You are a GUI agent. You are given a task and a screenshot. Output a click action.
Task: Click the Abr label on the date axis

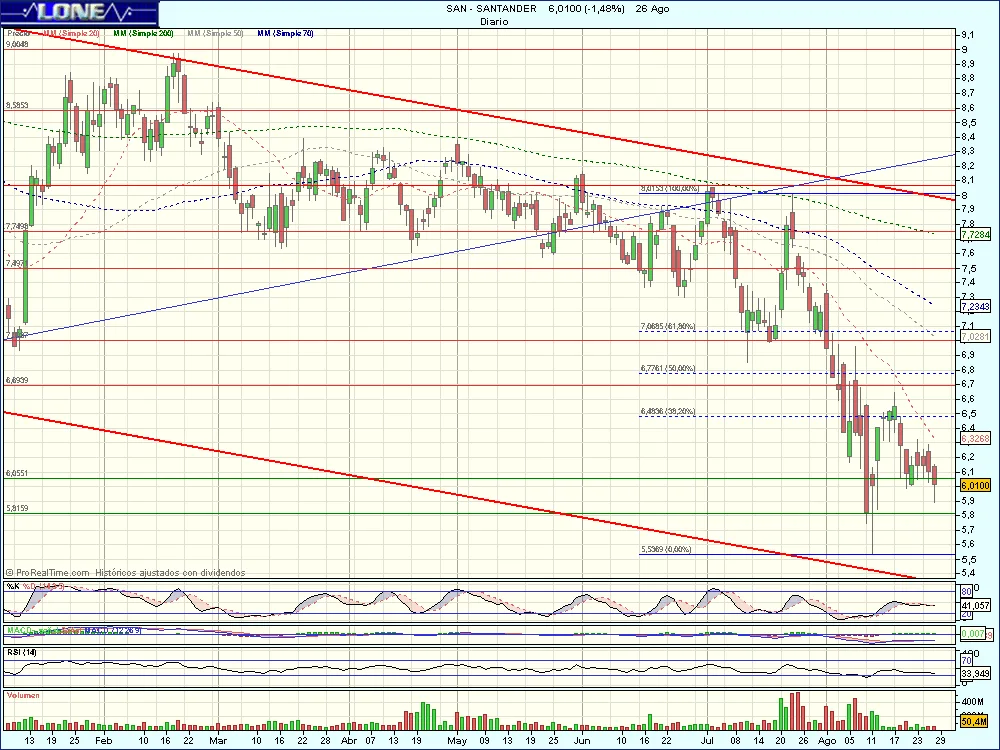coord(349,740)
